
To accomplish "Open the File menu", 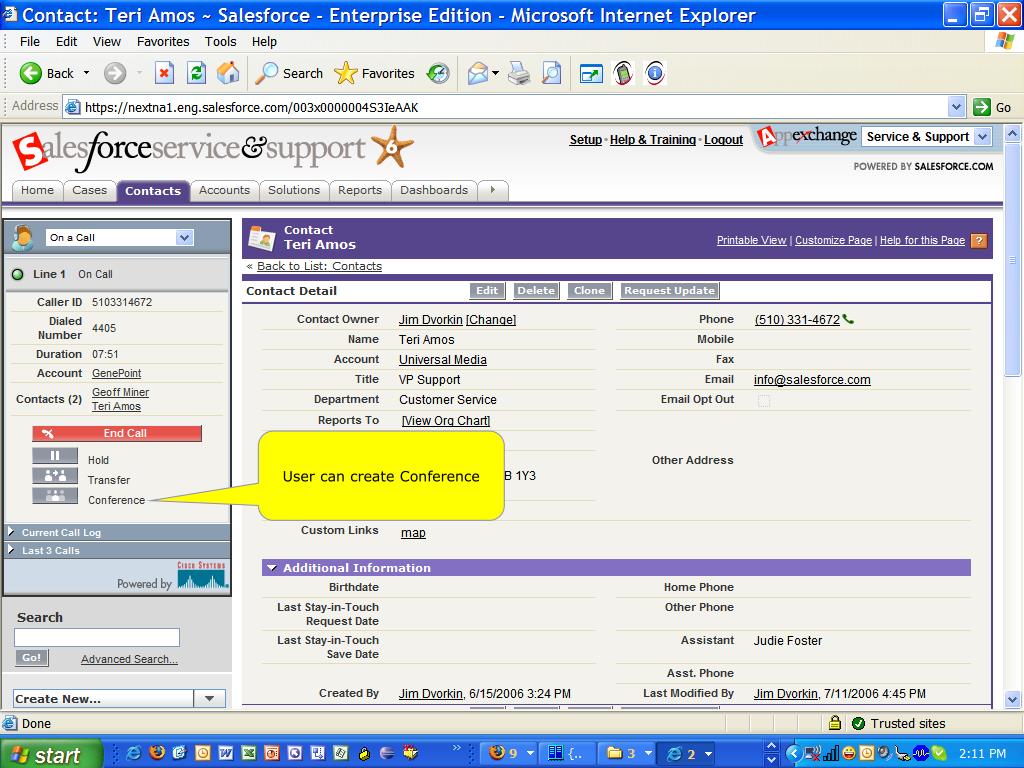I will tap(29, 41).
